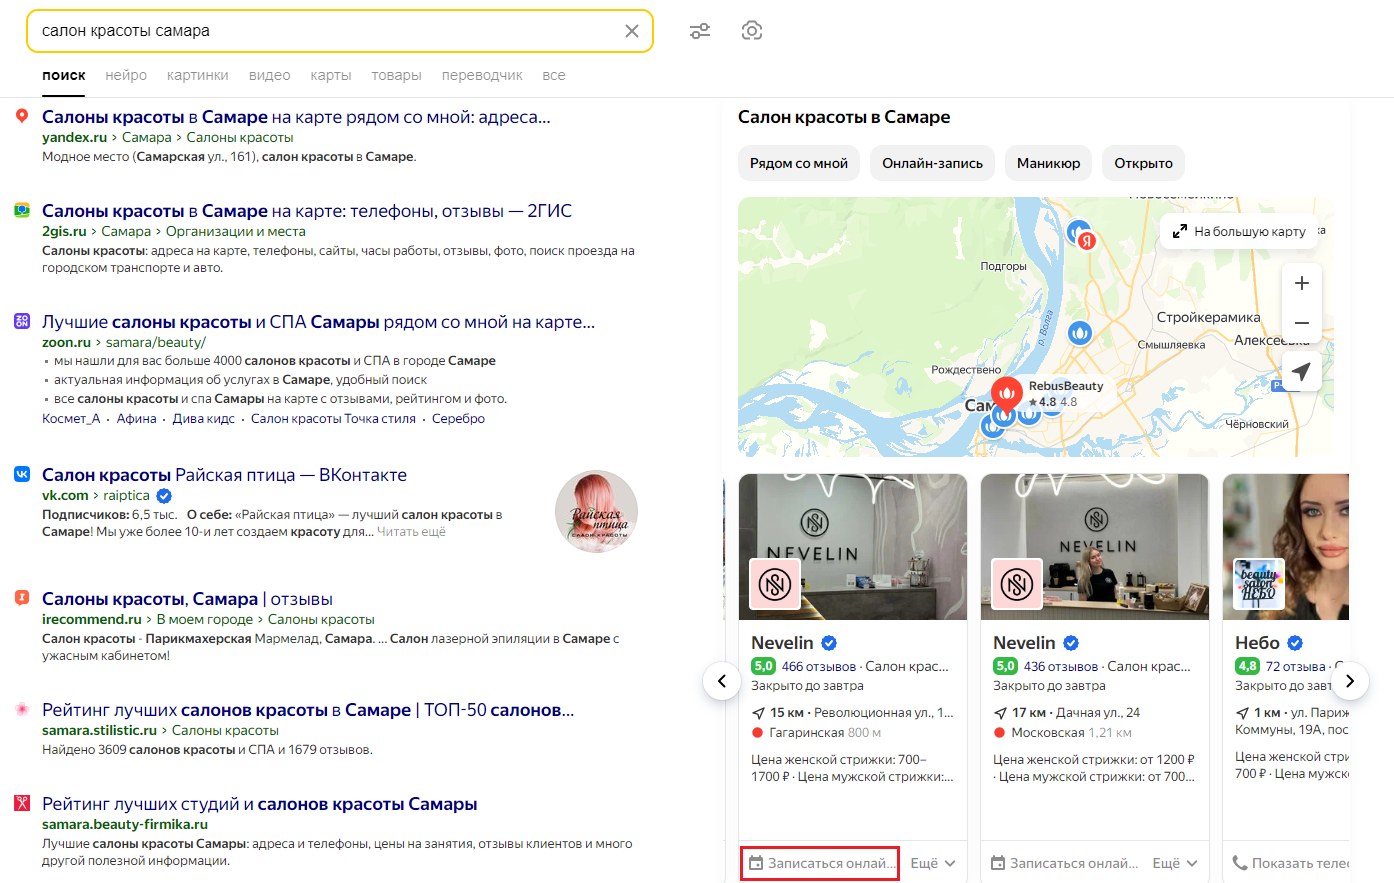Clear the search query with X icon
This screenshot has width=1394, height=883.
tap(632, 31)
